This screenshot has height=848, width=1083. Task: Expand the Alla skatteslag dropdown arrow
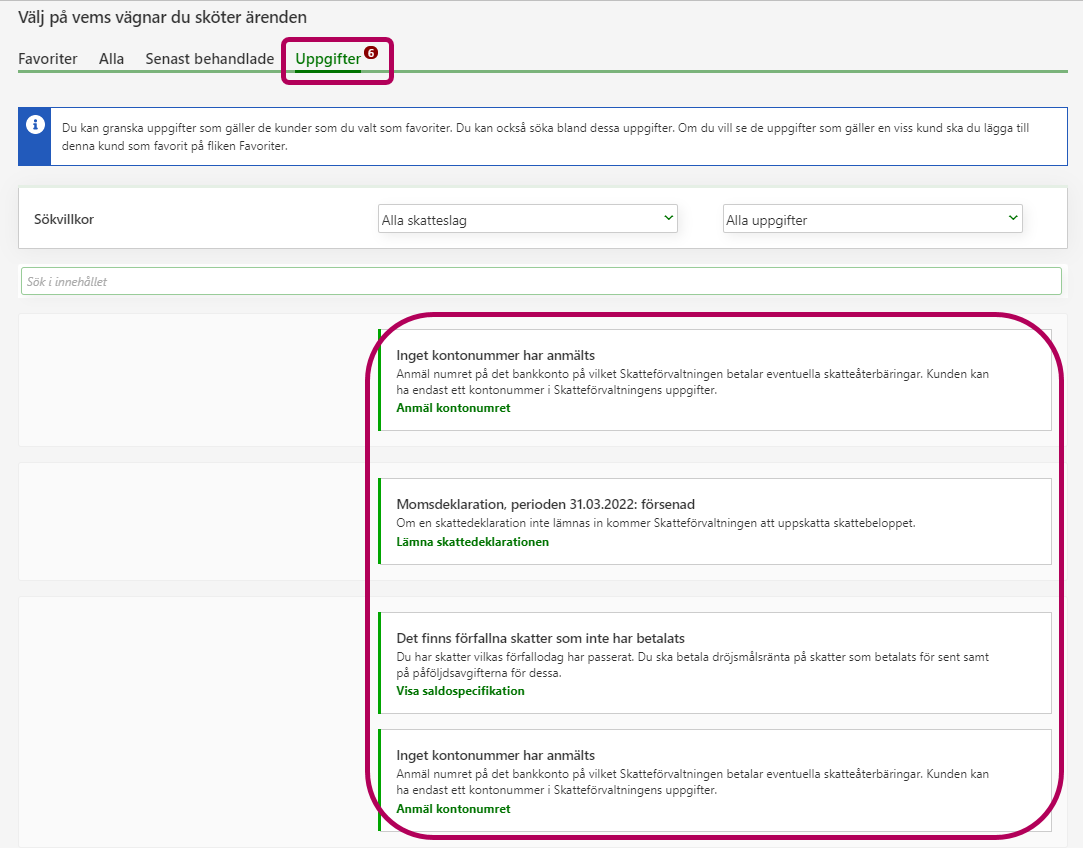(x=668, y=218)
